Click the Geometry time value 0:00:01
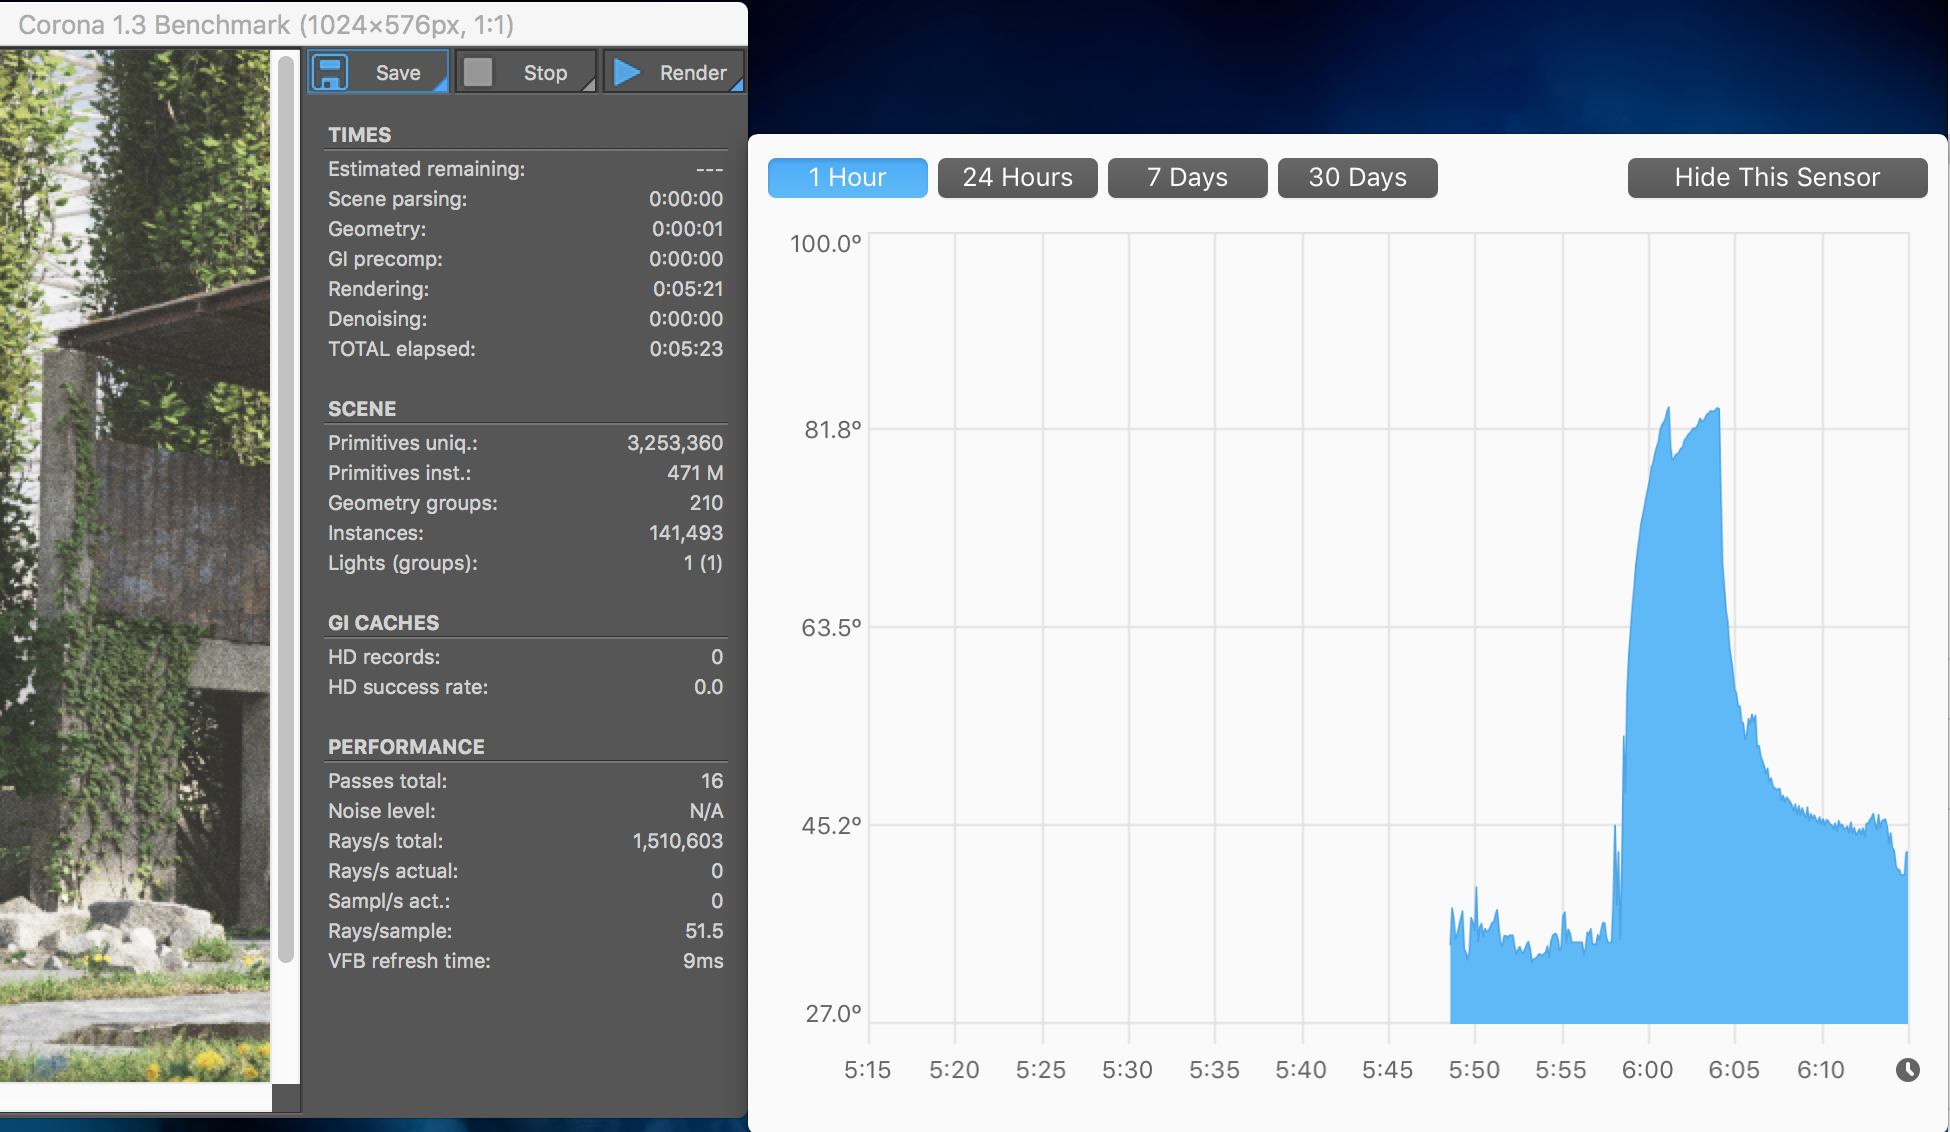Screen dimensions: 1950x1132 tap(687, 229)
